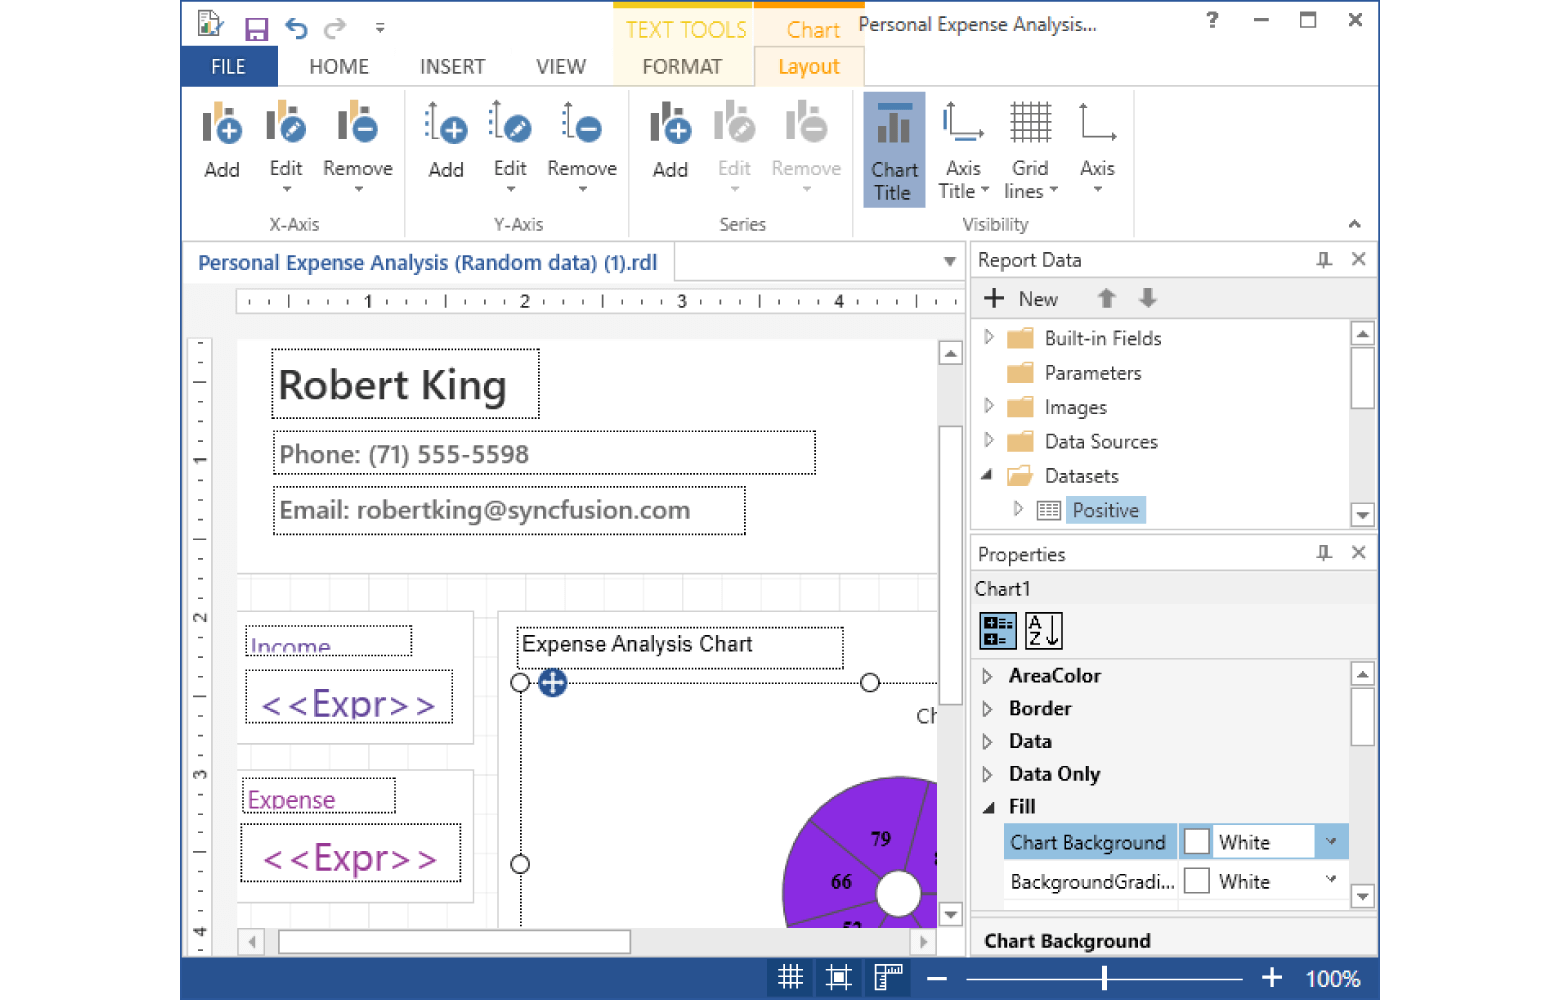Click the zoom slider handle
The height and width of the screenshot is (1000, 1560).
[1104, 978]
